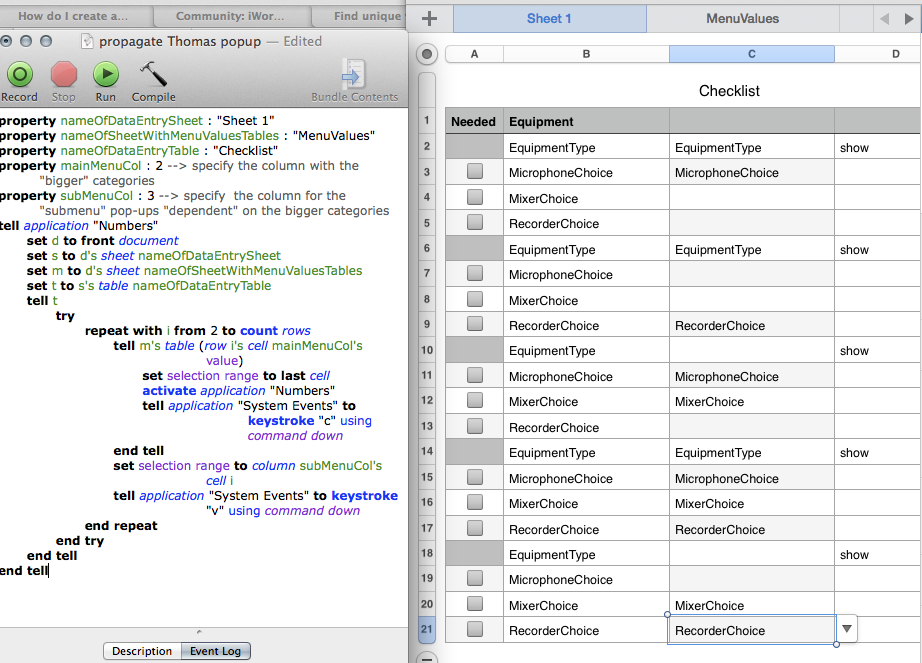Open Bundle Contents from the toolbar
This screenshot has width=922, height=663.
[353, 76]
